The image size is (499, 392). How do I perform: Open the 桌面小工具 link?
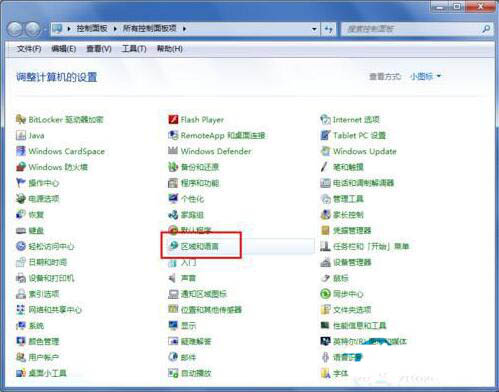click(x=48, y=373)
